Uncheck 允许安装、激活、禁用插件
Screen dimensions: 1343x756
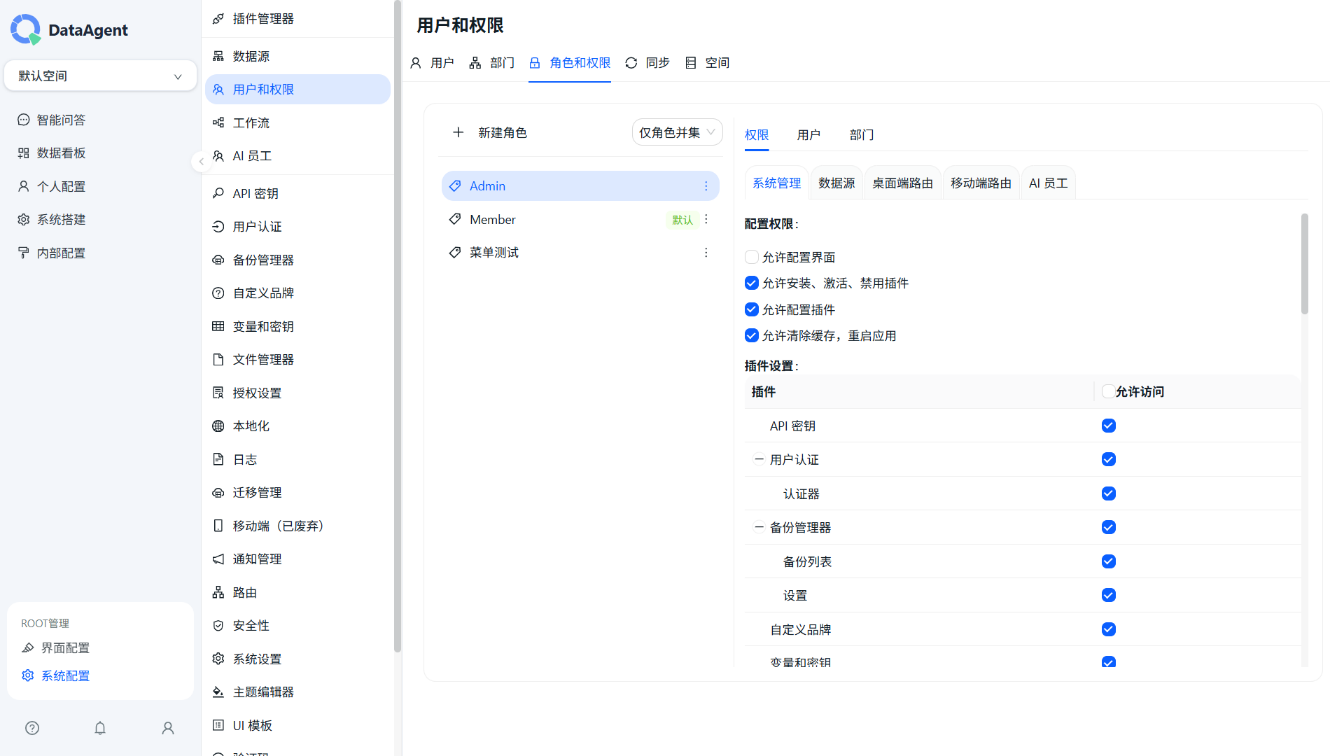752,283
